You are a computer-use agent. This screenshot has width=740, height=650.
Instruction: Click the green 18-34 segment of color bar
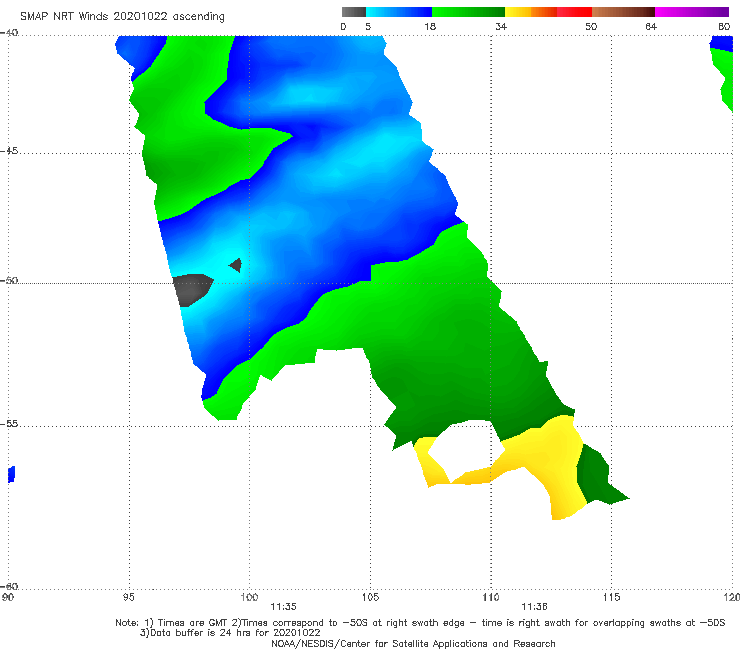pyautogui.click(x=468, y=12)
